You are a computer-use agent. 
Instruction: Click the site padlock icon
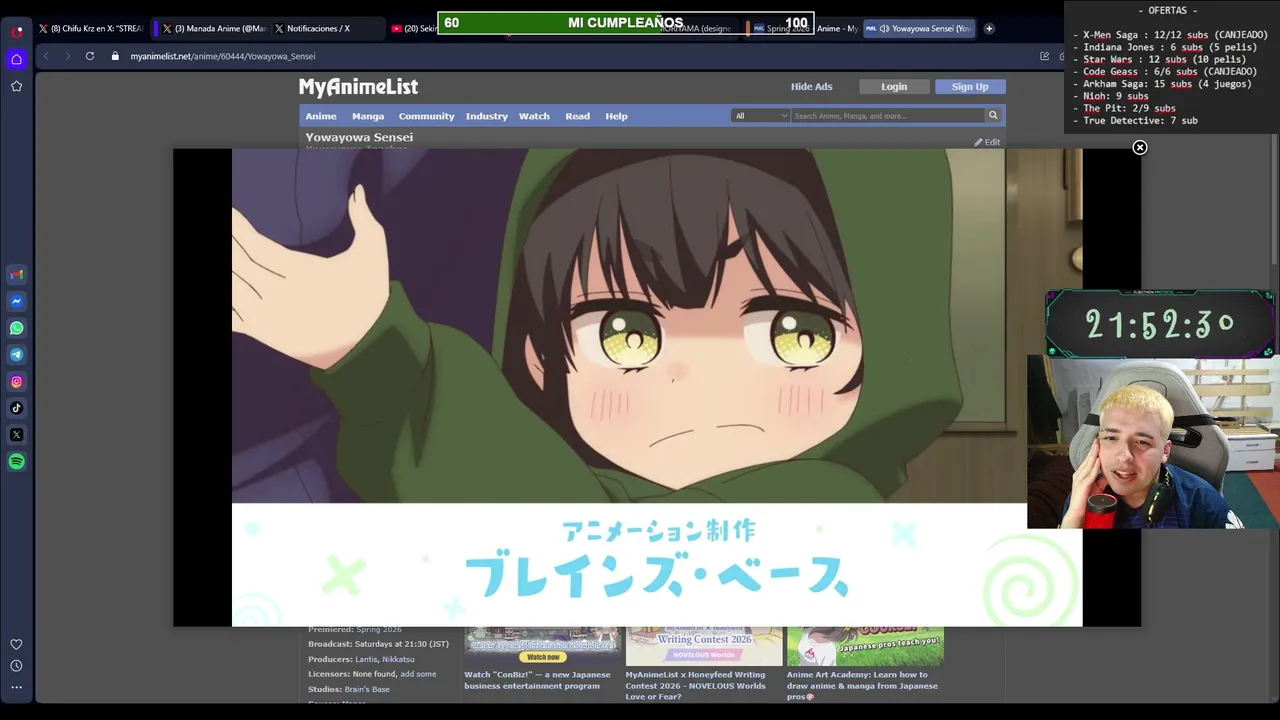(x=115, y=56)
